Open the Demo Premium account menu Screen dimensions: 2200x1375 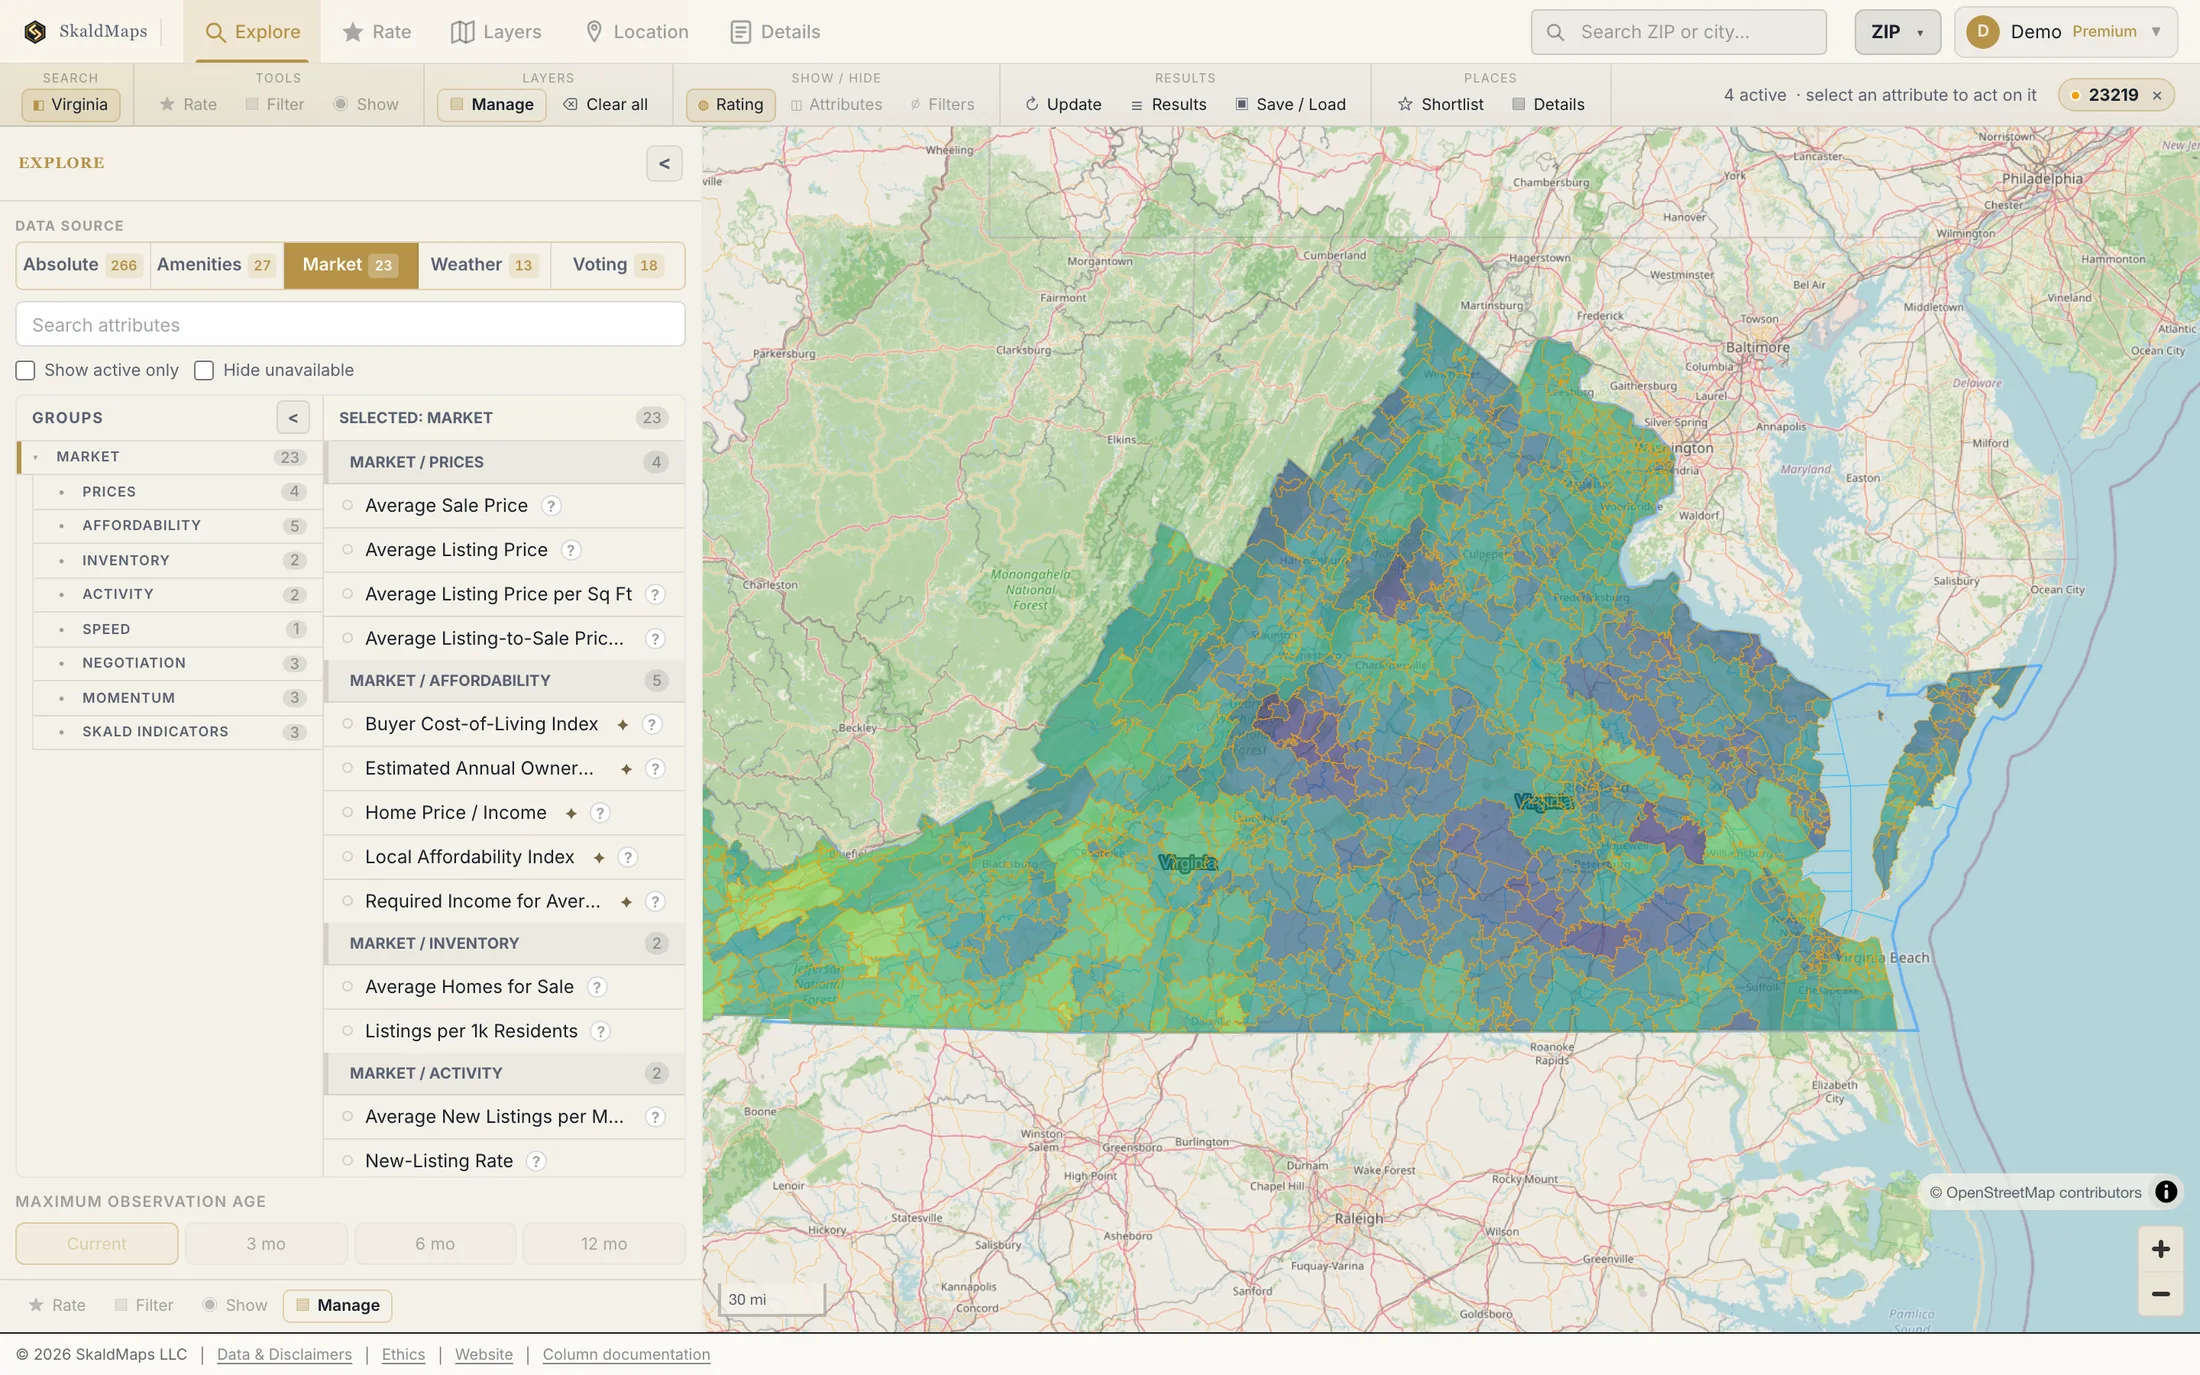(x=2065, y=32)
